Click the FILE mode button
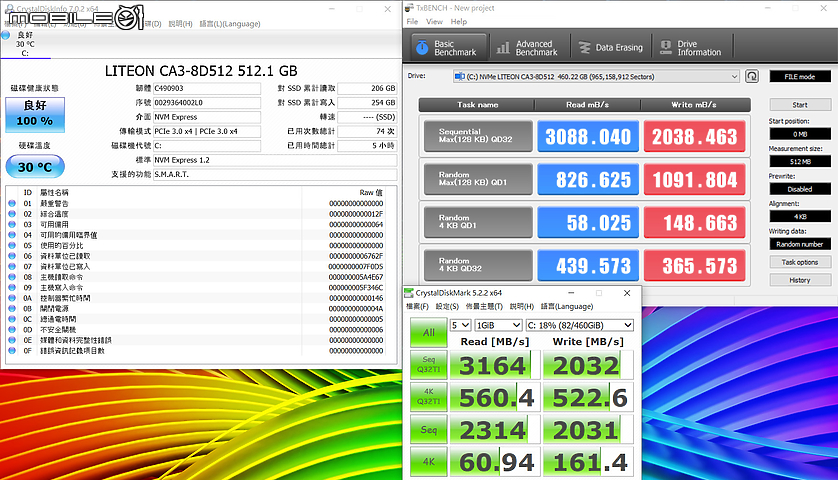Screen dimensions: 838x480 pyautogui.click(x=800, y=76)
